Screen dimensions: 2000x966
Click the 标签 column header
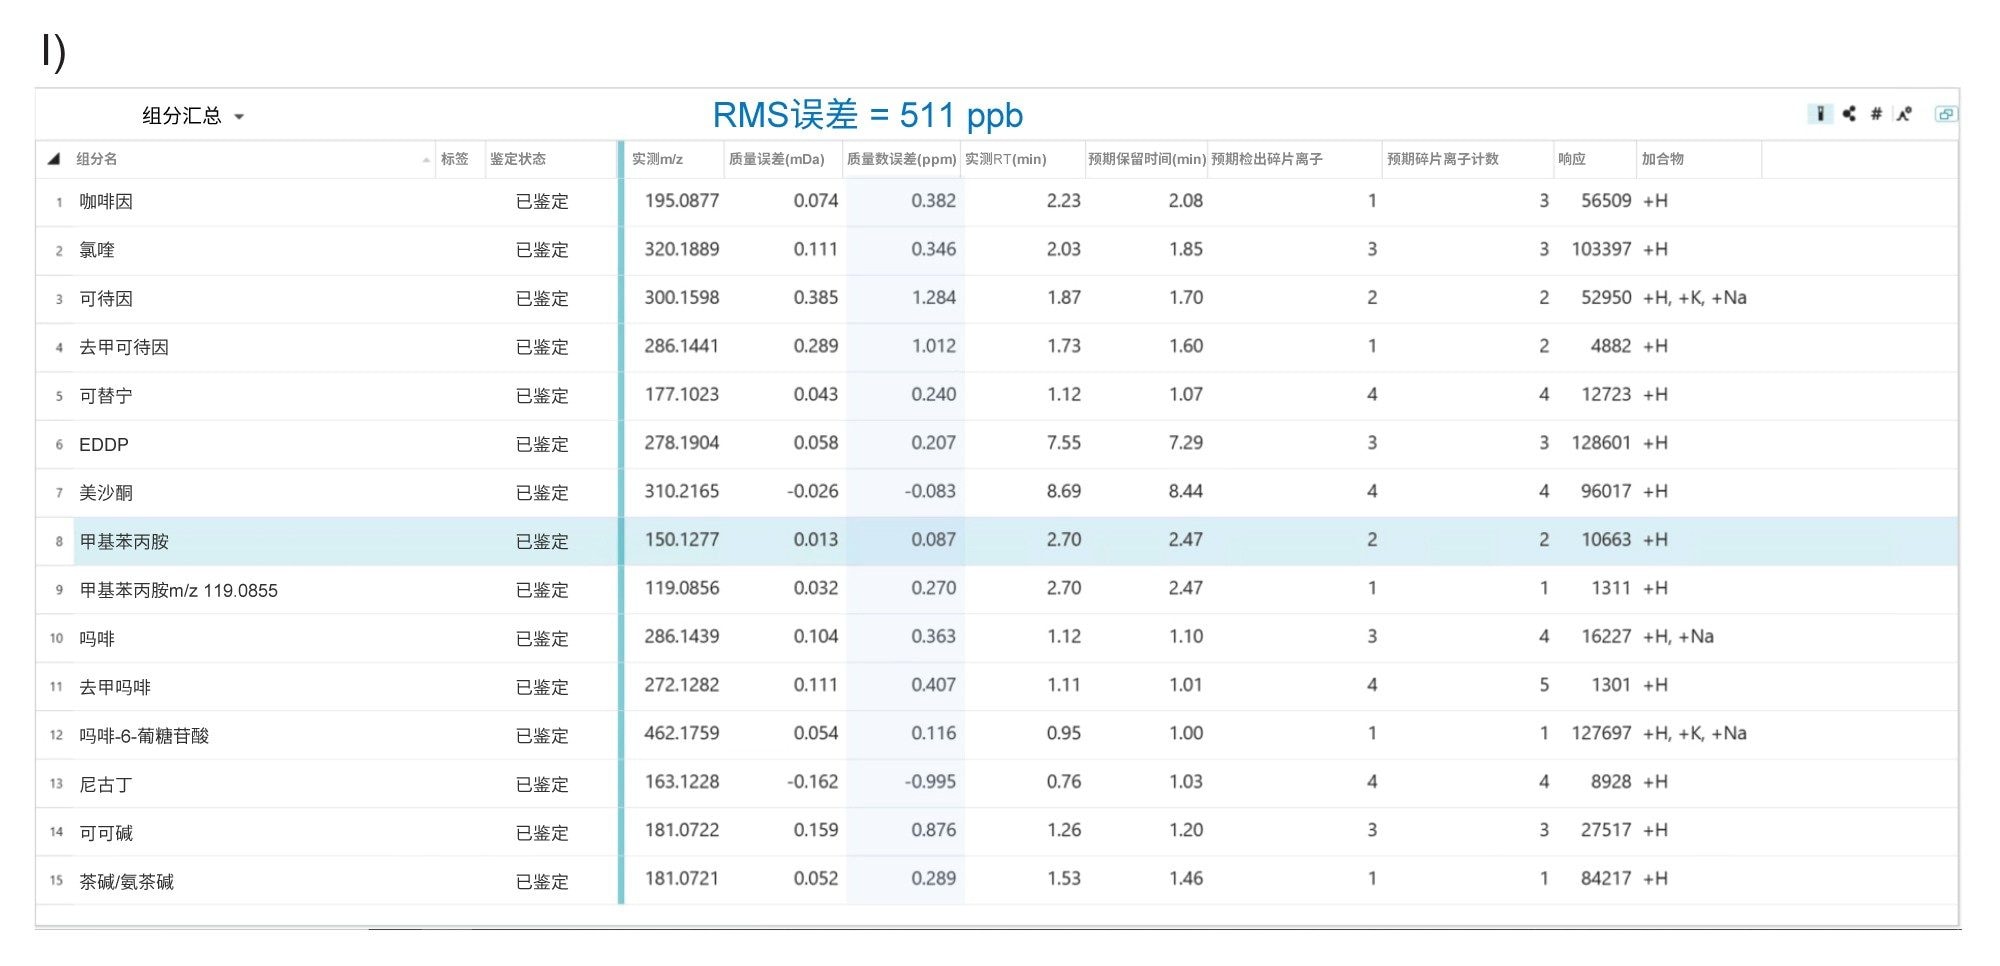[460, 159]
